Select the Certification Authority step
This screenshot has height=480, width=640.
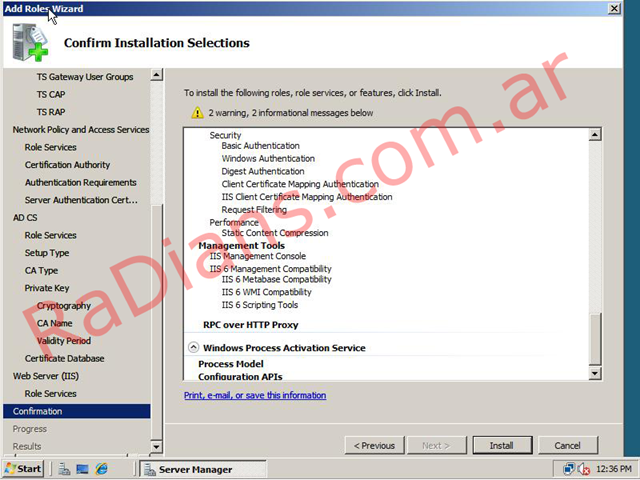[x=67, y=165]
